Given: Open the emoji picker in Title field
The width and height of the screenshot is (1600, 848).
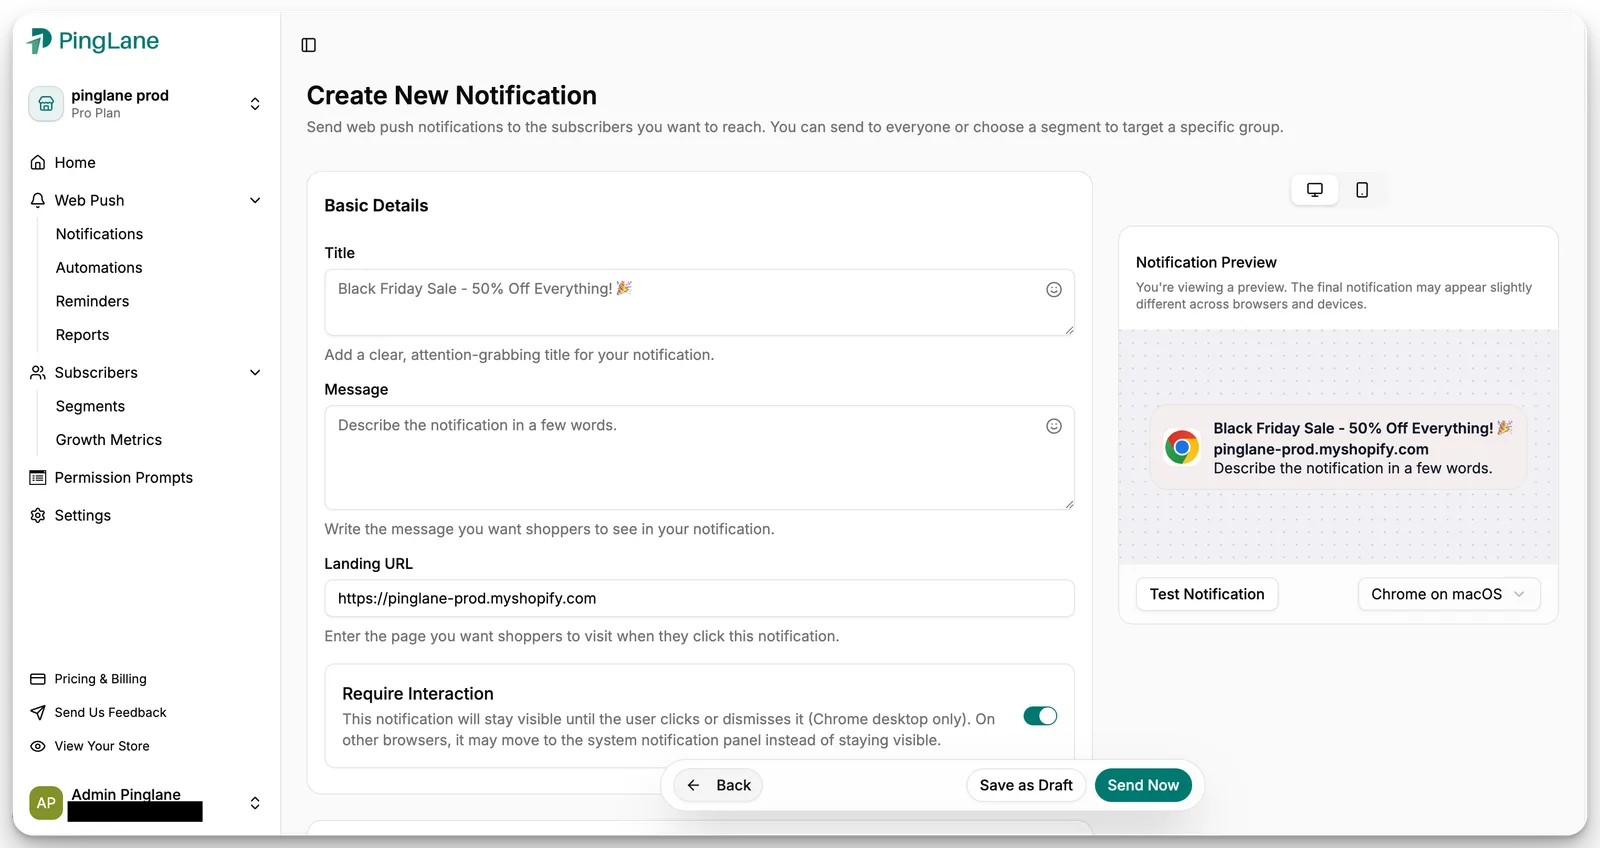Looking at the screenshot, I should [x=1054, y=290].
